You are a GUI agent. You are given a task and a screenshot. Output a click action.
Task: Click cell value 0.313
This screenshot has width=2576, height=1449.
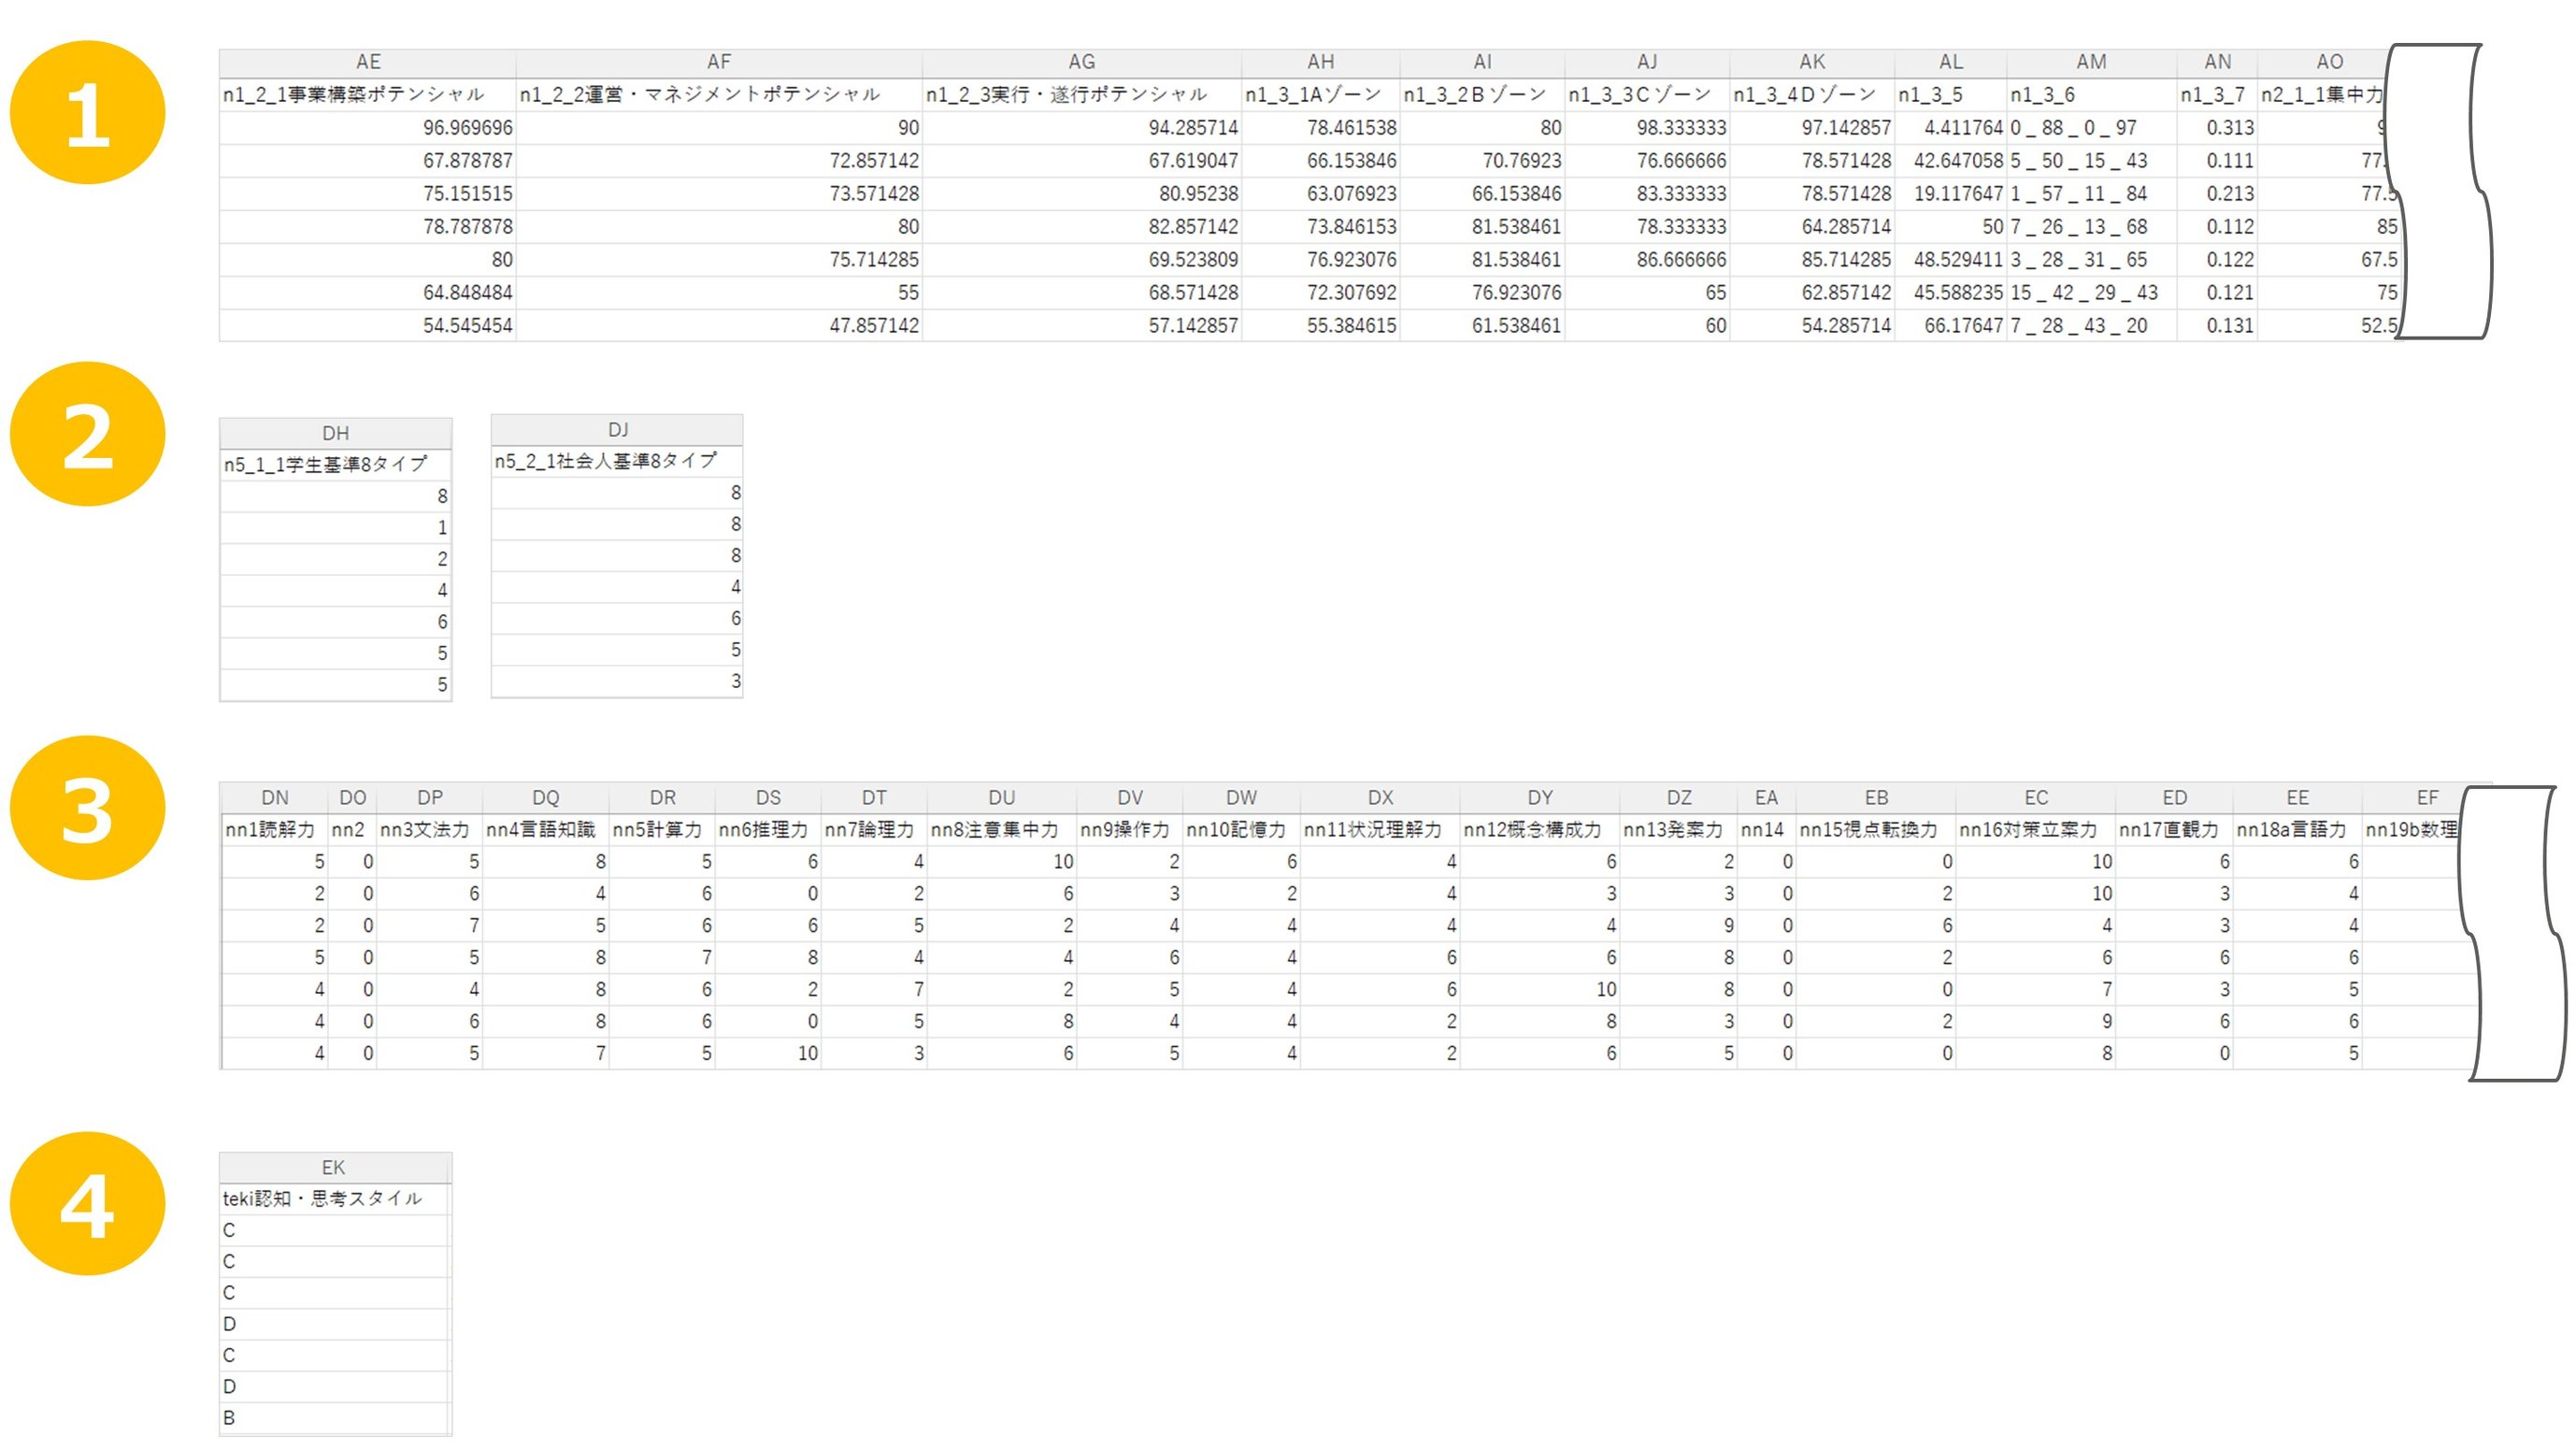click(2217, 128)
